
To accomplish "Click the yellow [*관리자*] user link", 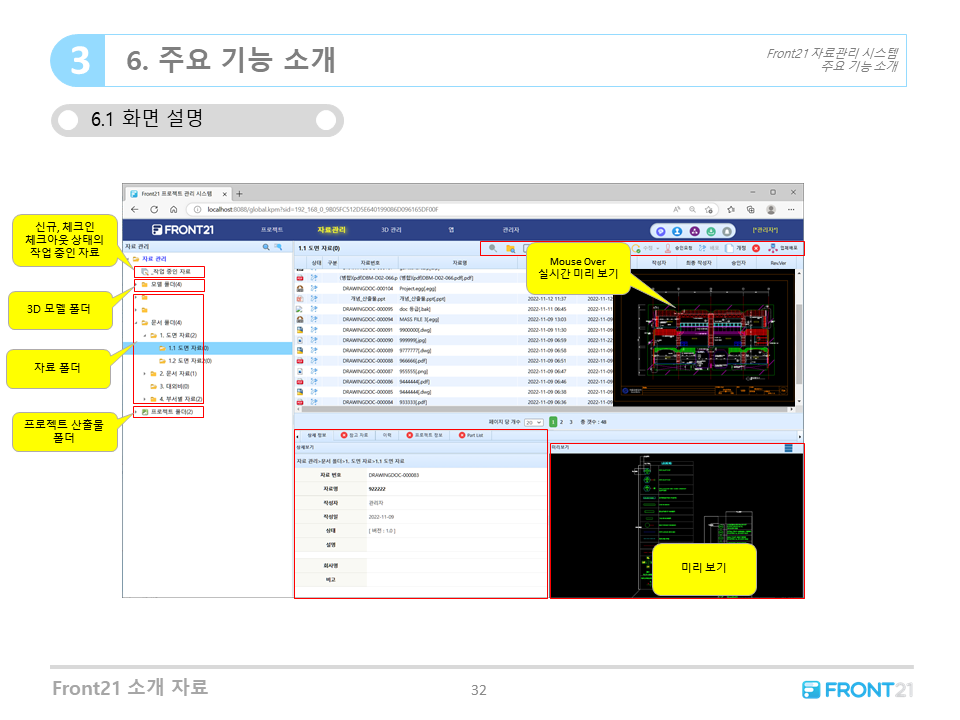I will point(765,230).
